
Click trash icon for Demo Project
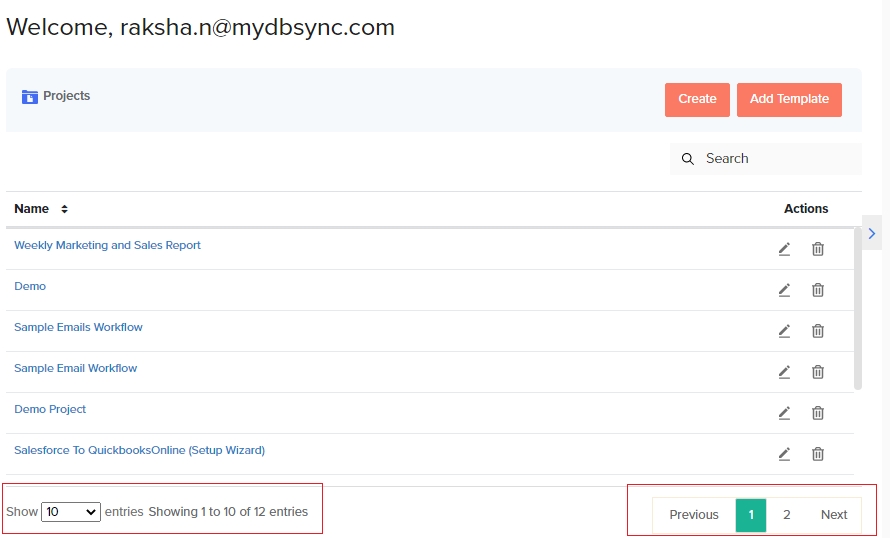coord(817,413)
